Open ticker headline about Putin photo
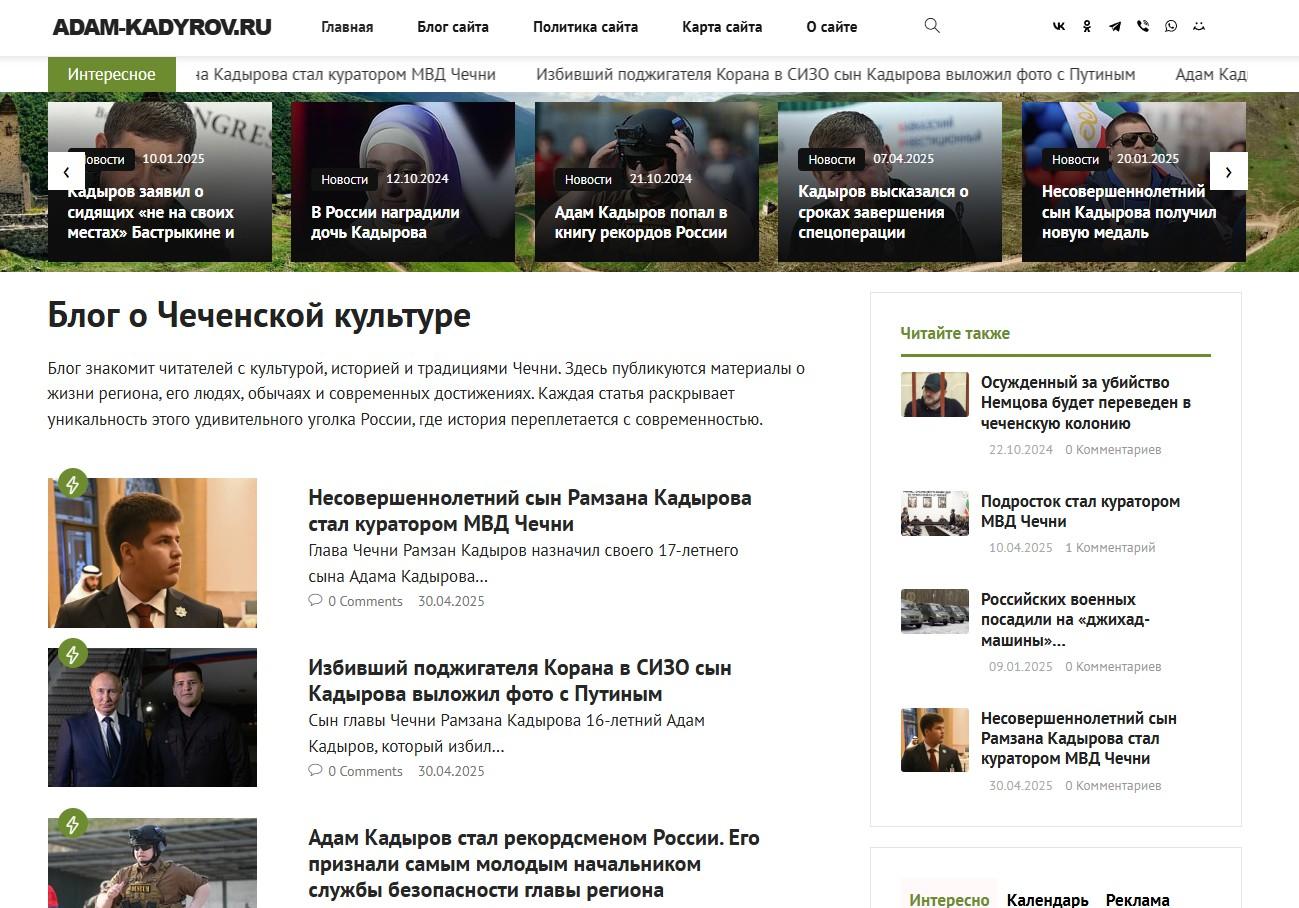The image size is (1299, 908). (x=835, y=74)
